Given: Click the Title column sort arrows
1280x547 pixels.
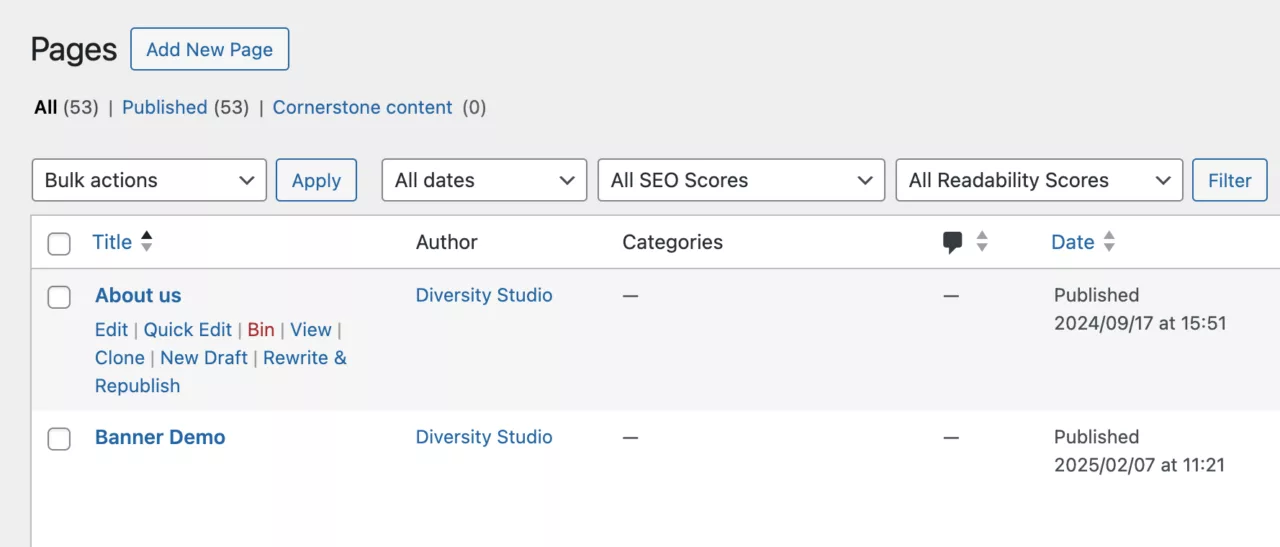Looking at the screenshot, I should [x=147, y=241].
